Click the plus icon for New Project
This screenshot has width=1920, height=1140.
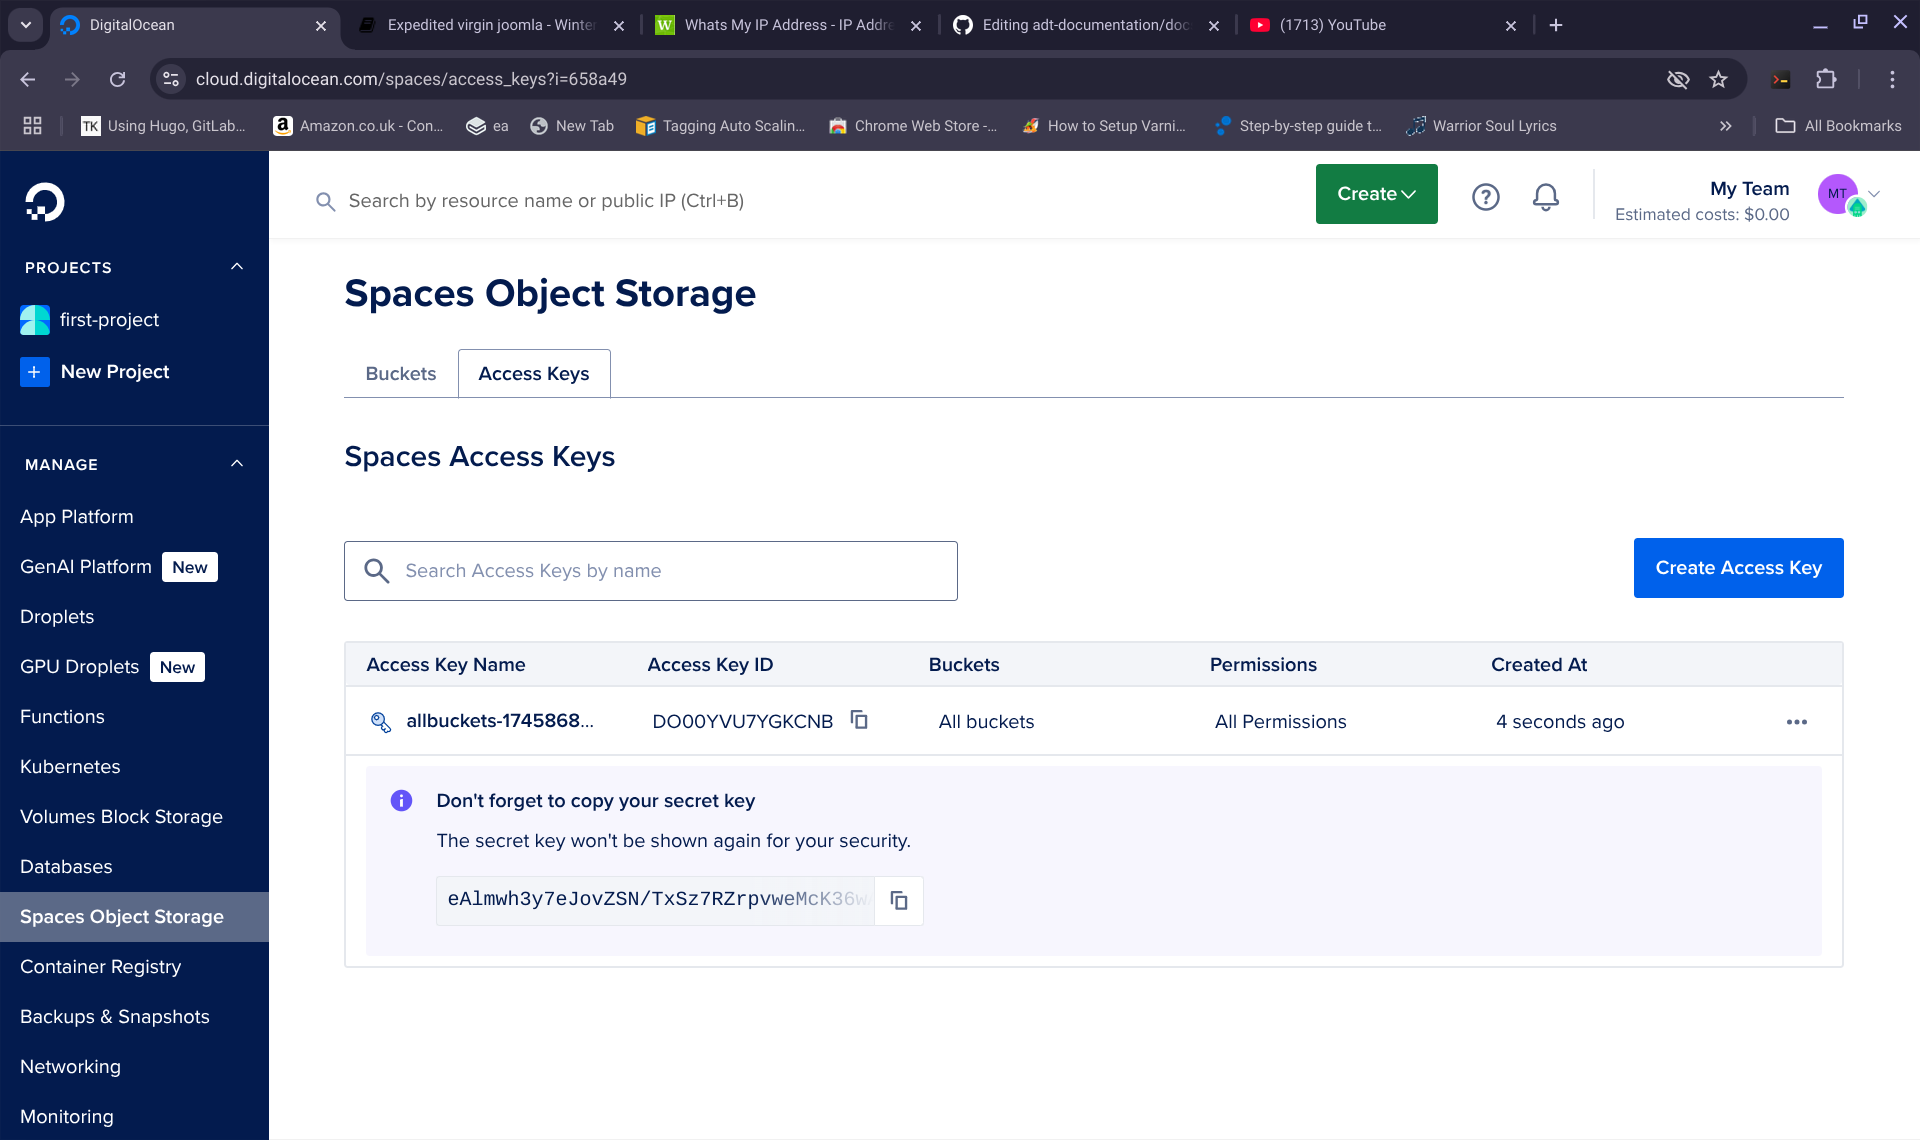pos(34,372)
